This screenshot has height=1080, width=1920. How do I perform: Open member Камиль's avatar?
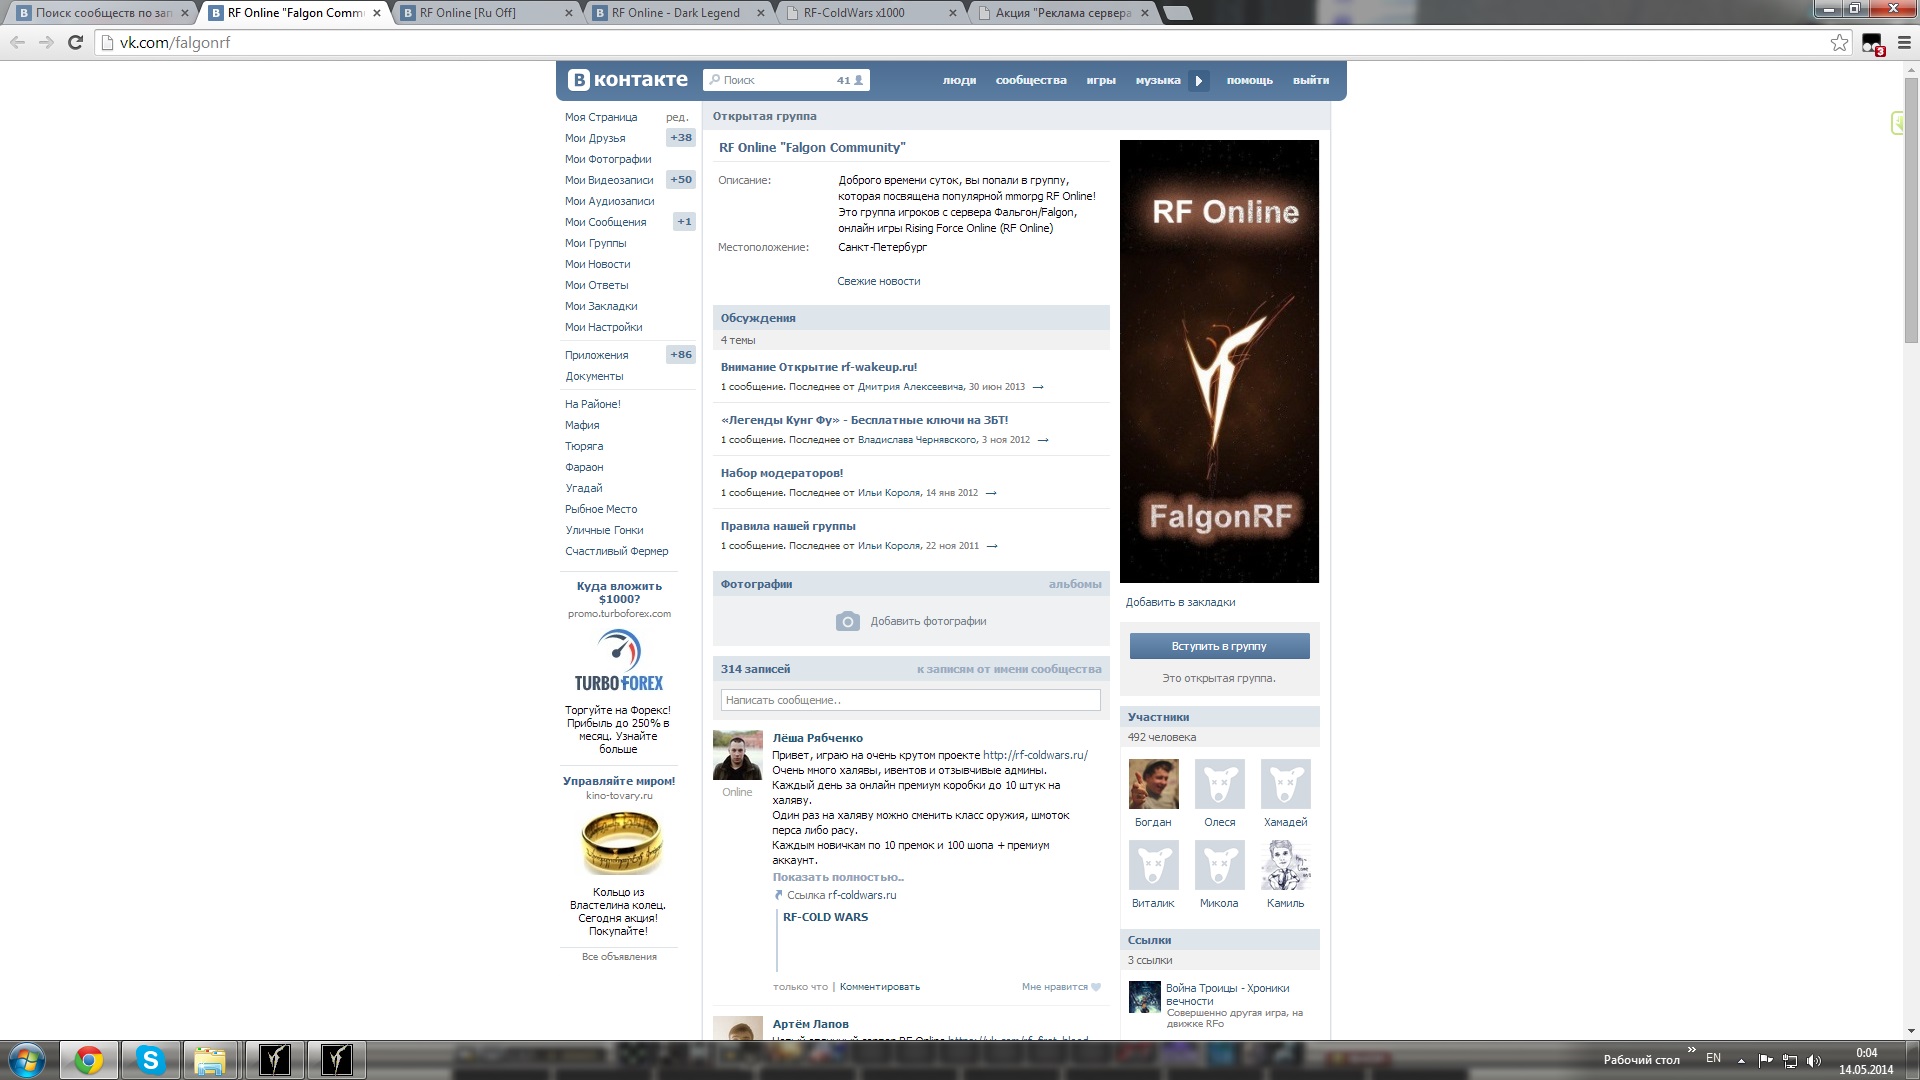pos(1285,865)
